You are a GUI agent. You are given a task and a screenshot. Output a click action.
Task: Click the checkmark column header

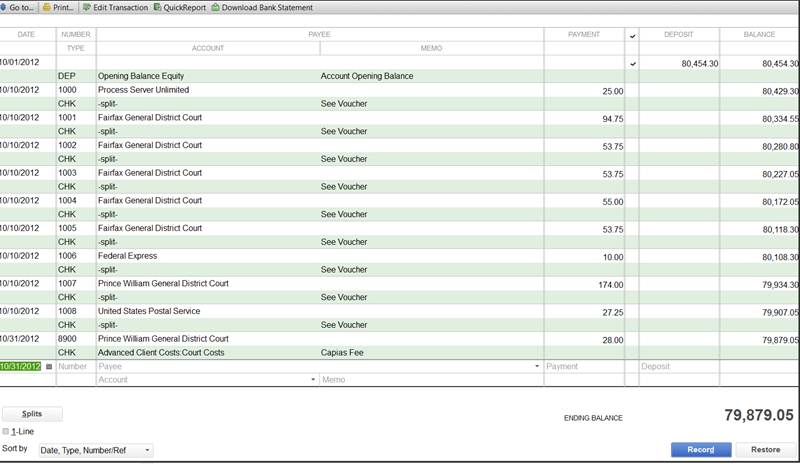(632, 35)
